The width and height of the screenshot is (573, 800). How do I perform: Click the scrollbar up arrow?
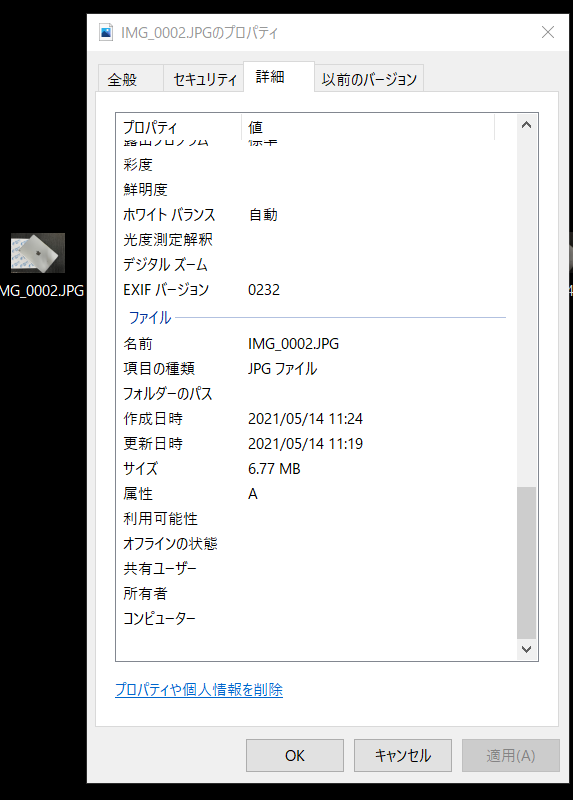[527, 125]
